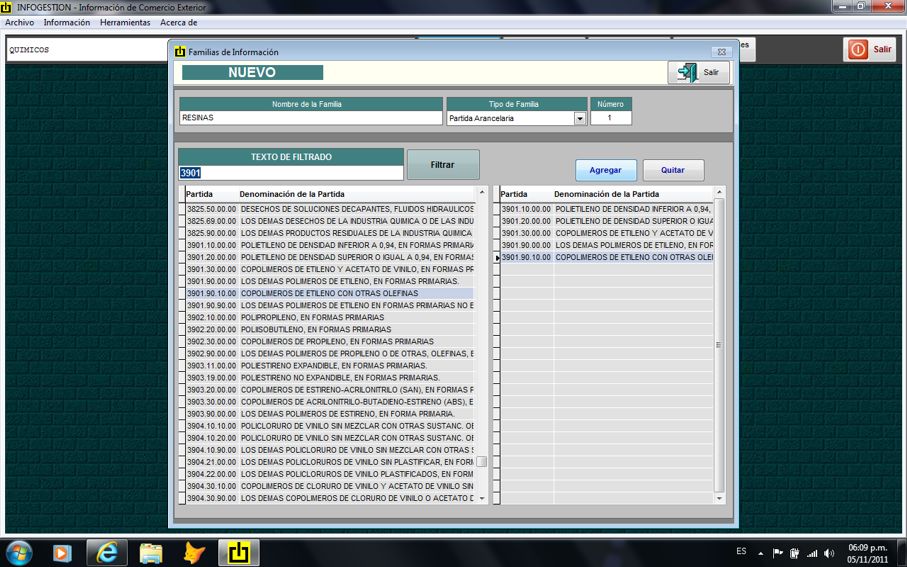Click the Agregar button
907x567 pixels.
tap(605, 170)
